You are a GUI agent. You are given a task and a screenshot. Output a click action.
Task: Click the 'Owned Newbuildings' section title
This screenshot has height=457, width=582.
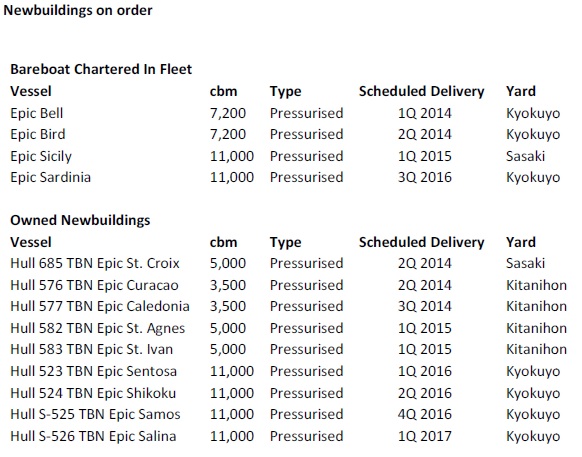click(80, 220)
